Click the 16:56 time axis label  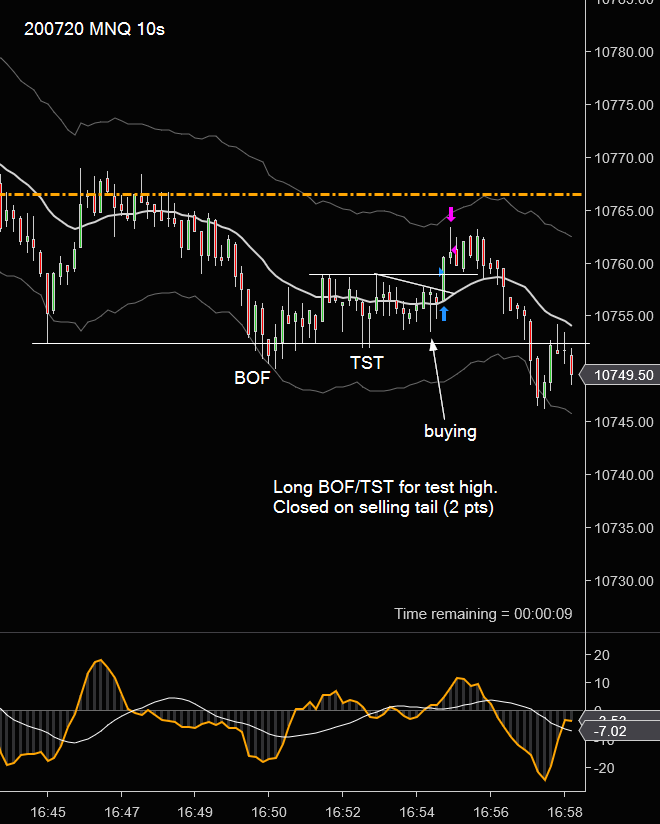[x=491, y=812]
